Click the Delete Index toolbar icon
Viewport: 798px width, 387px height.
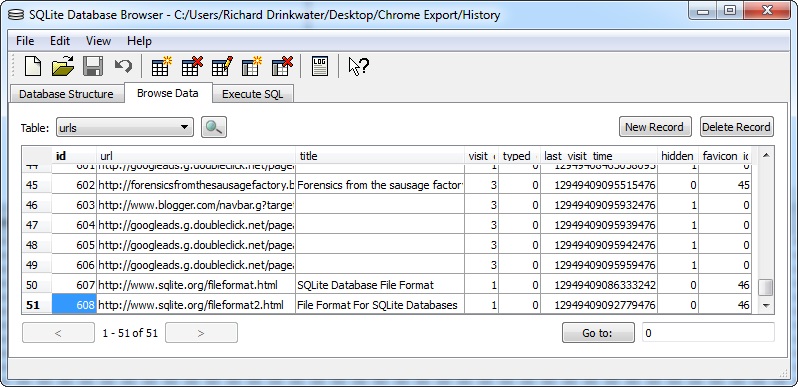click(282, 67)
